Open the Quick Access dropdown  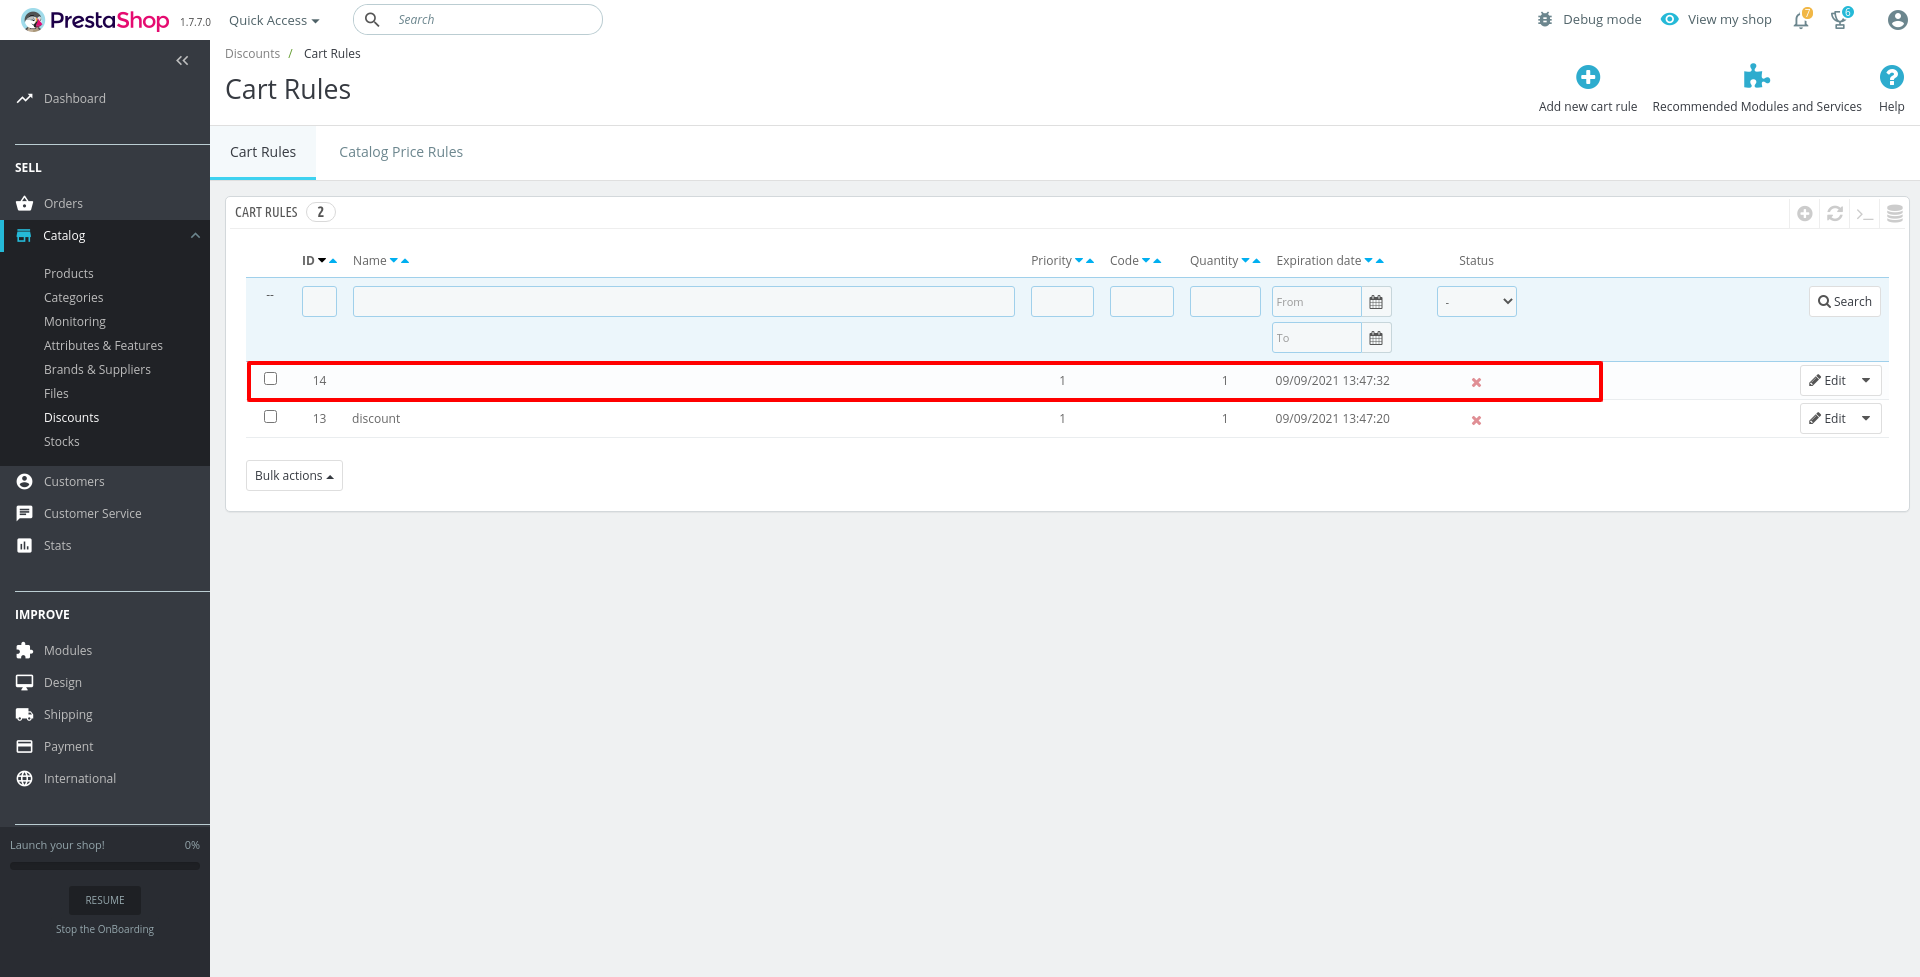273,19
